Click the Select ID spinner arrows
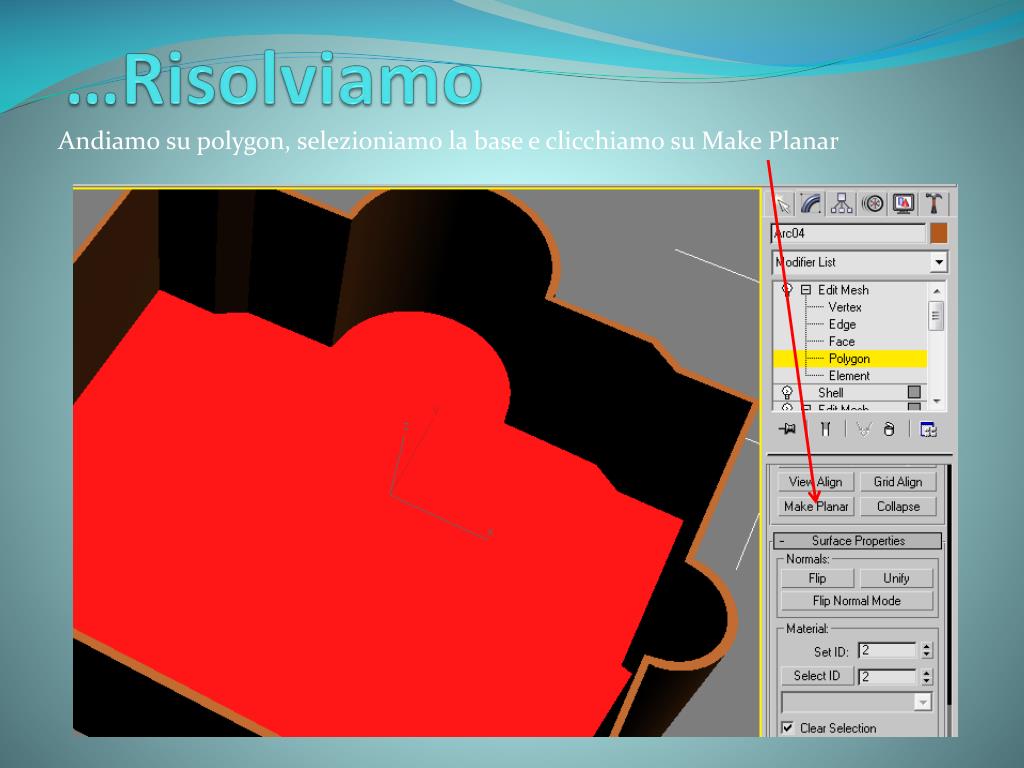 [x=927, y=677]
